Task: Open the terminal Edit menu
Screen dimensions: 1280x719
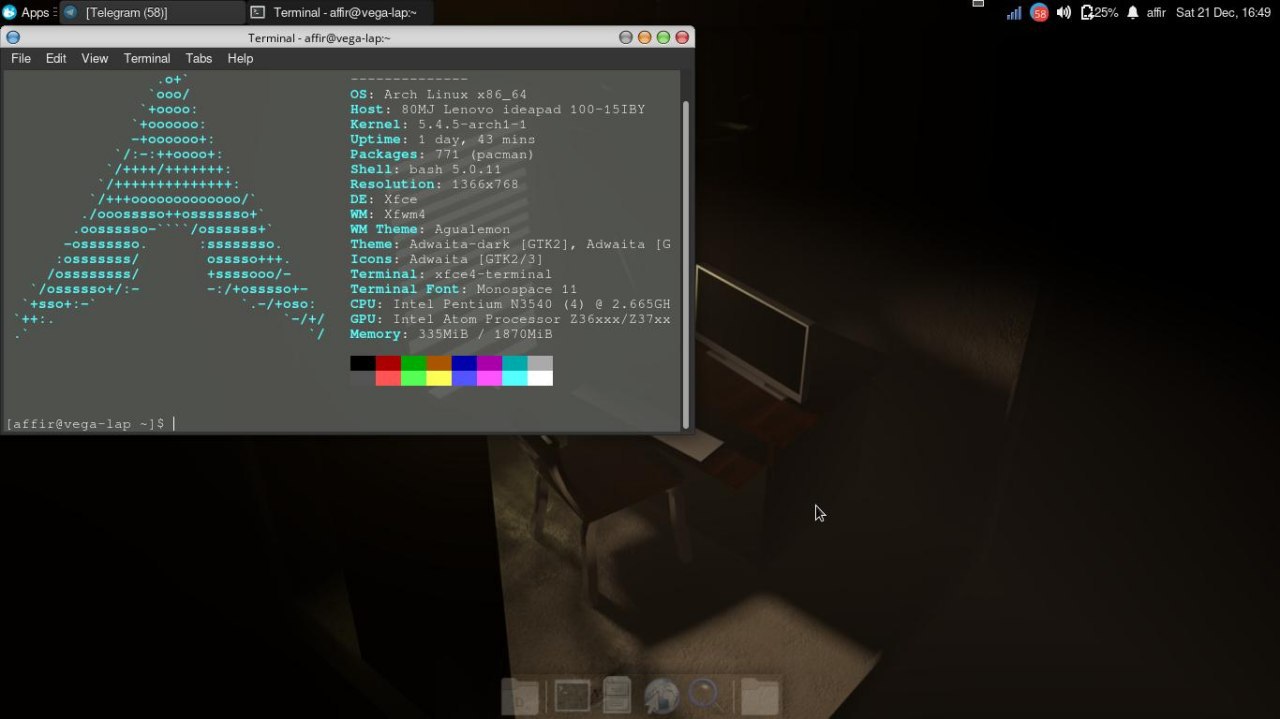Action: tap(56, 58)
